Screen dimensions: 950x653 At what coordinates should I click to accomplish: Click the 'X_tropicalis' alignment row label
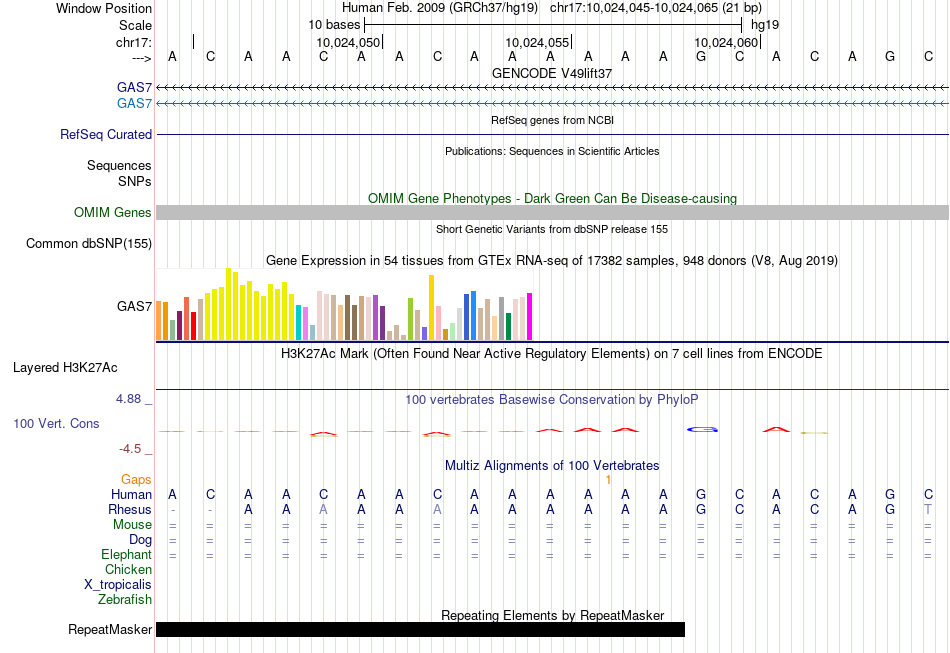click(x=118, y=585)
